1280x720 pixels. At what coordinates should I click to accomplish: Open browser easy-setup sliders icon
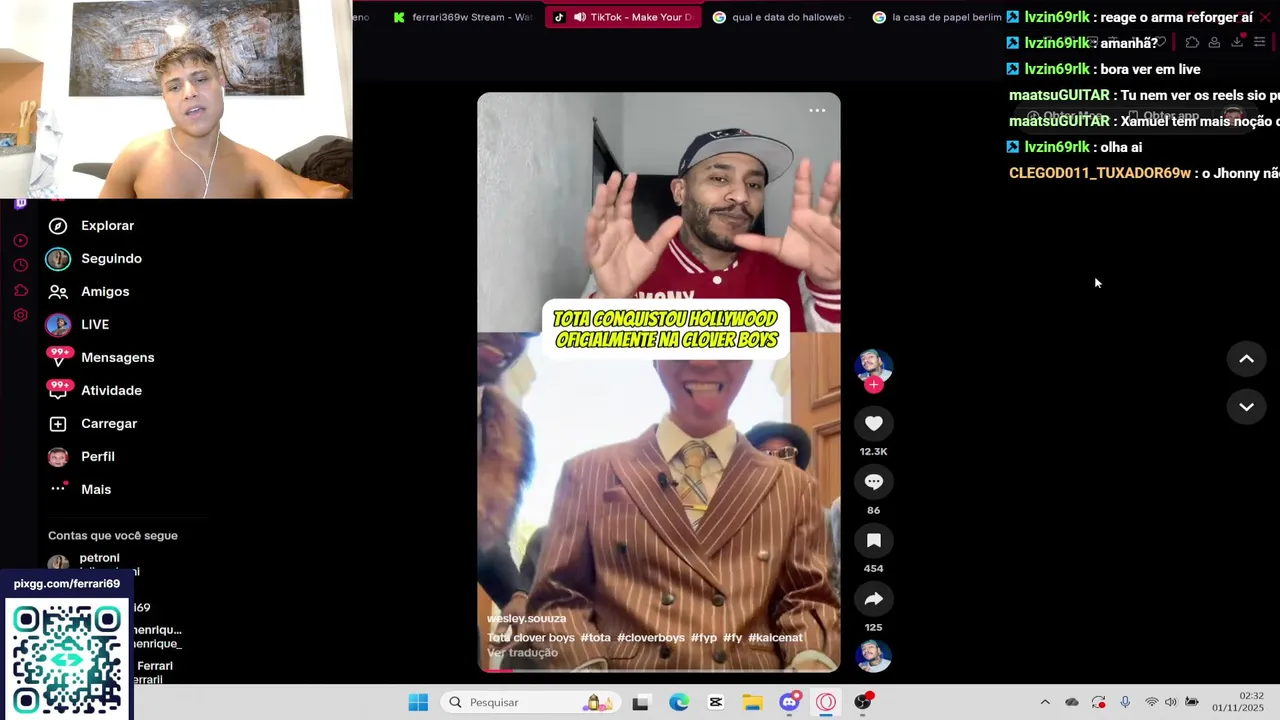point(1260,42)
